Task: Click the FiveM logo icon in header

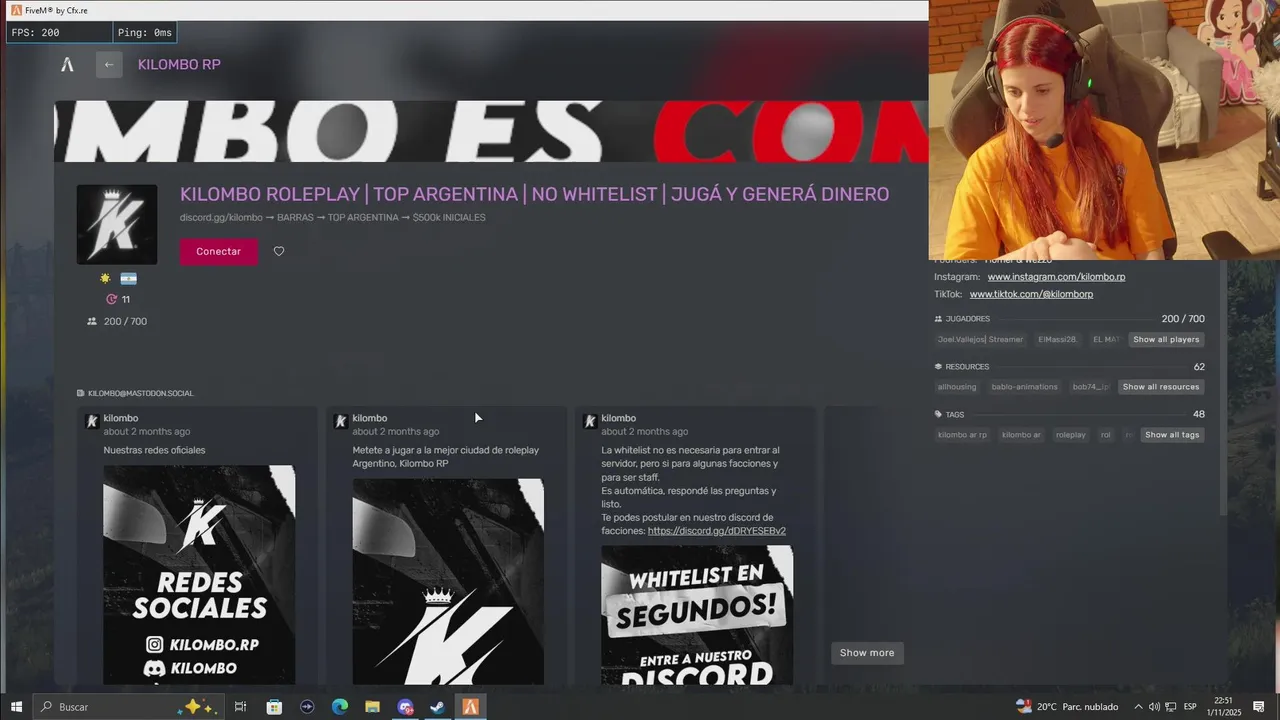Action: (67, 65)
